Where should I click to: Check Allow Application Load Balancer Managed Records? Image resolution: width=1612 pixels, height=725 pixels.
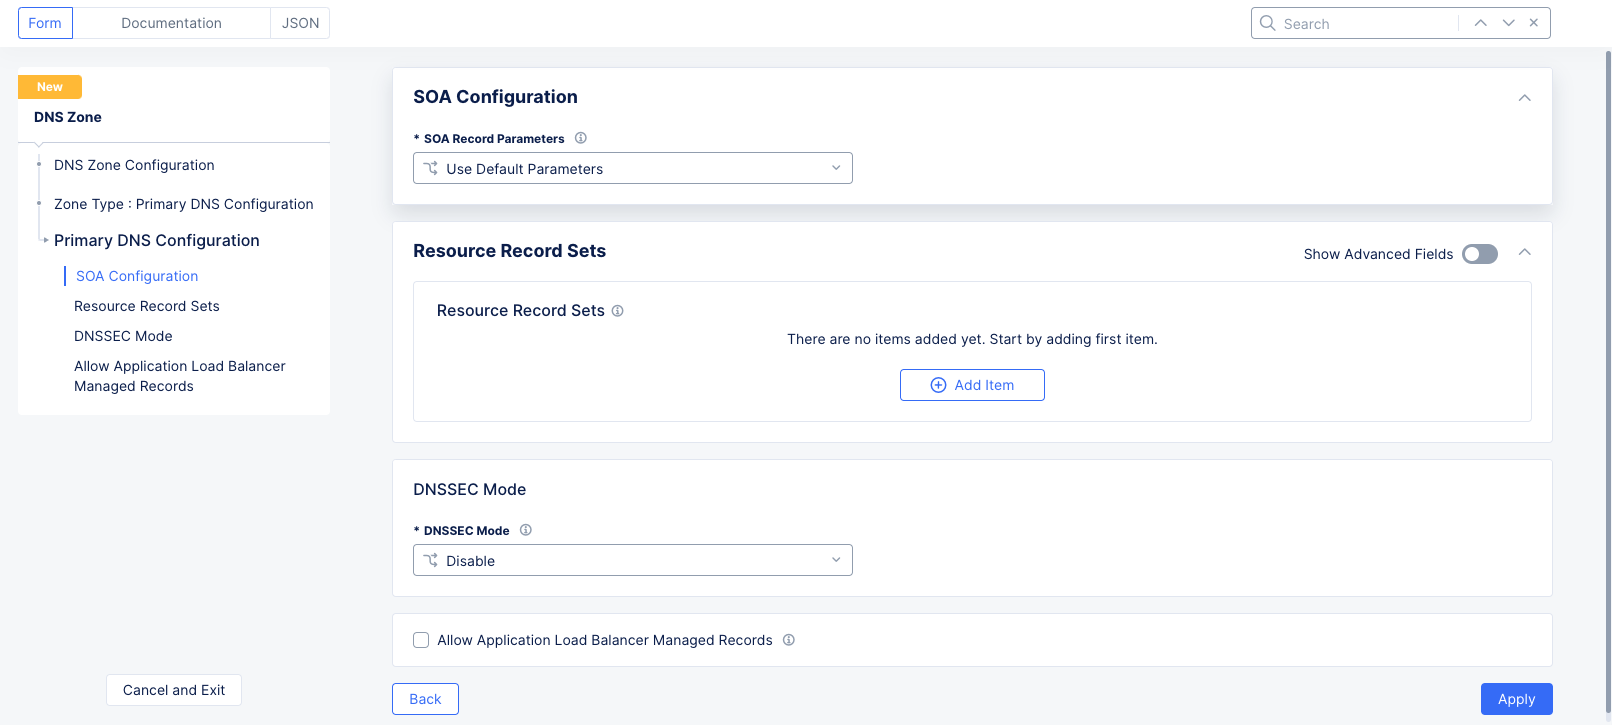[421, 640]
